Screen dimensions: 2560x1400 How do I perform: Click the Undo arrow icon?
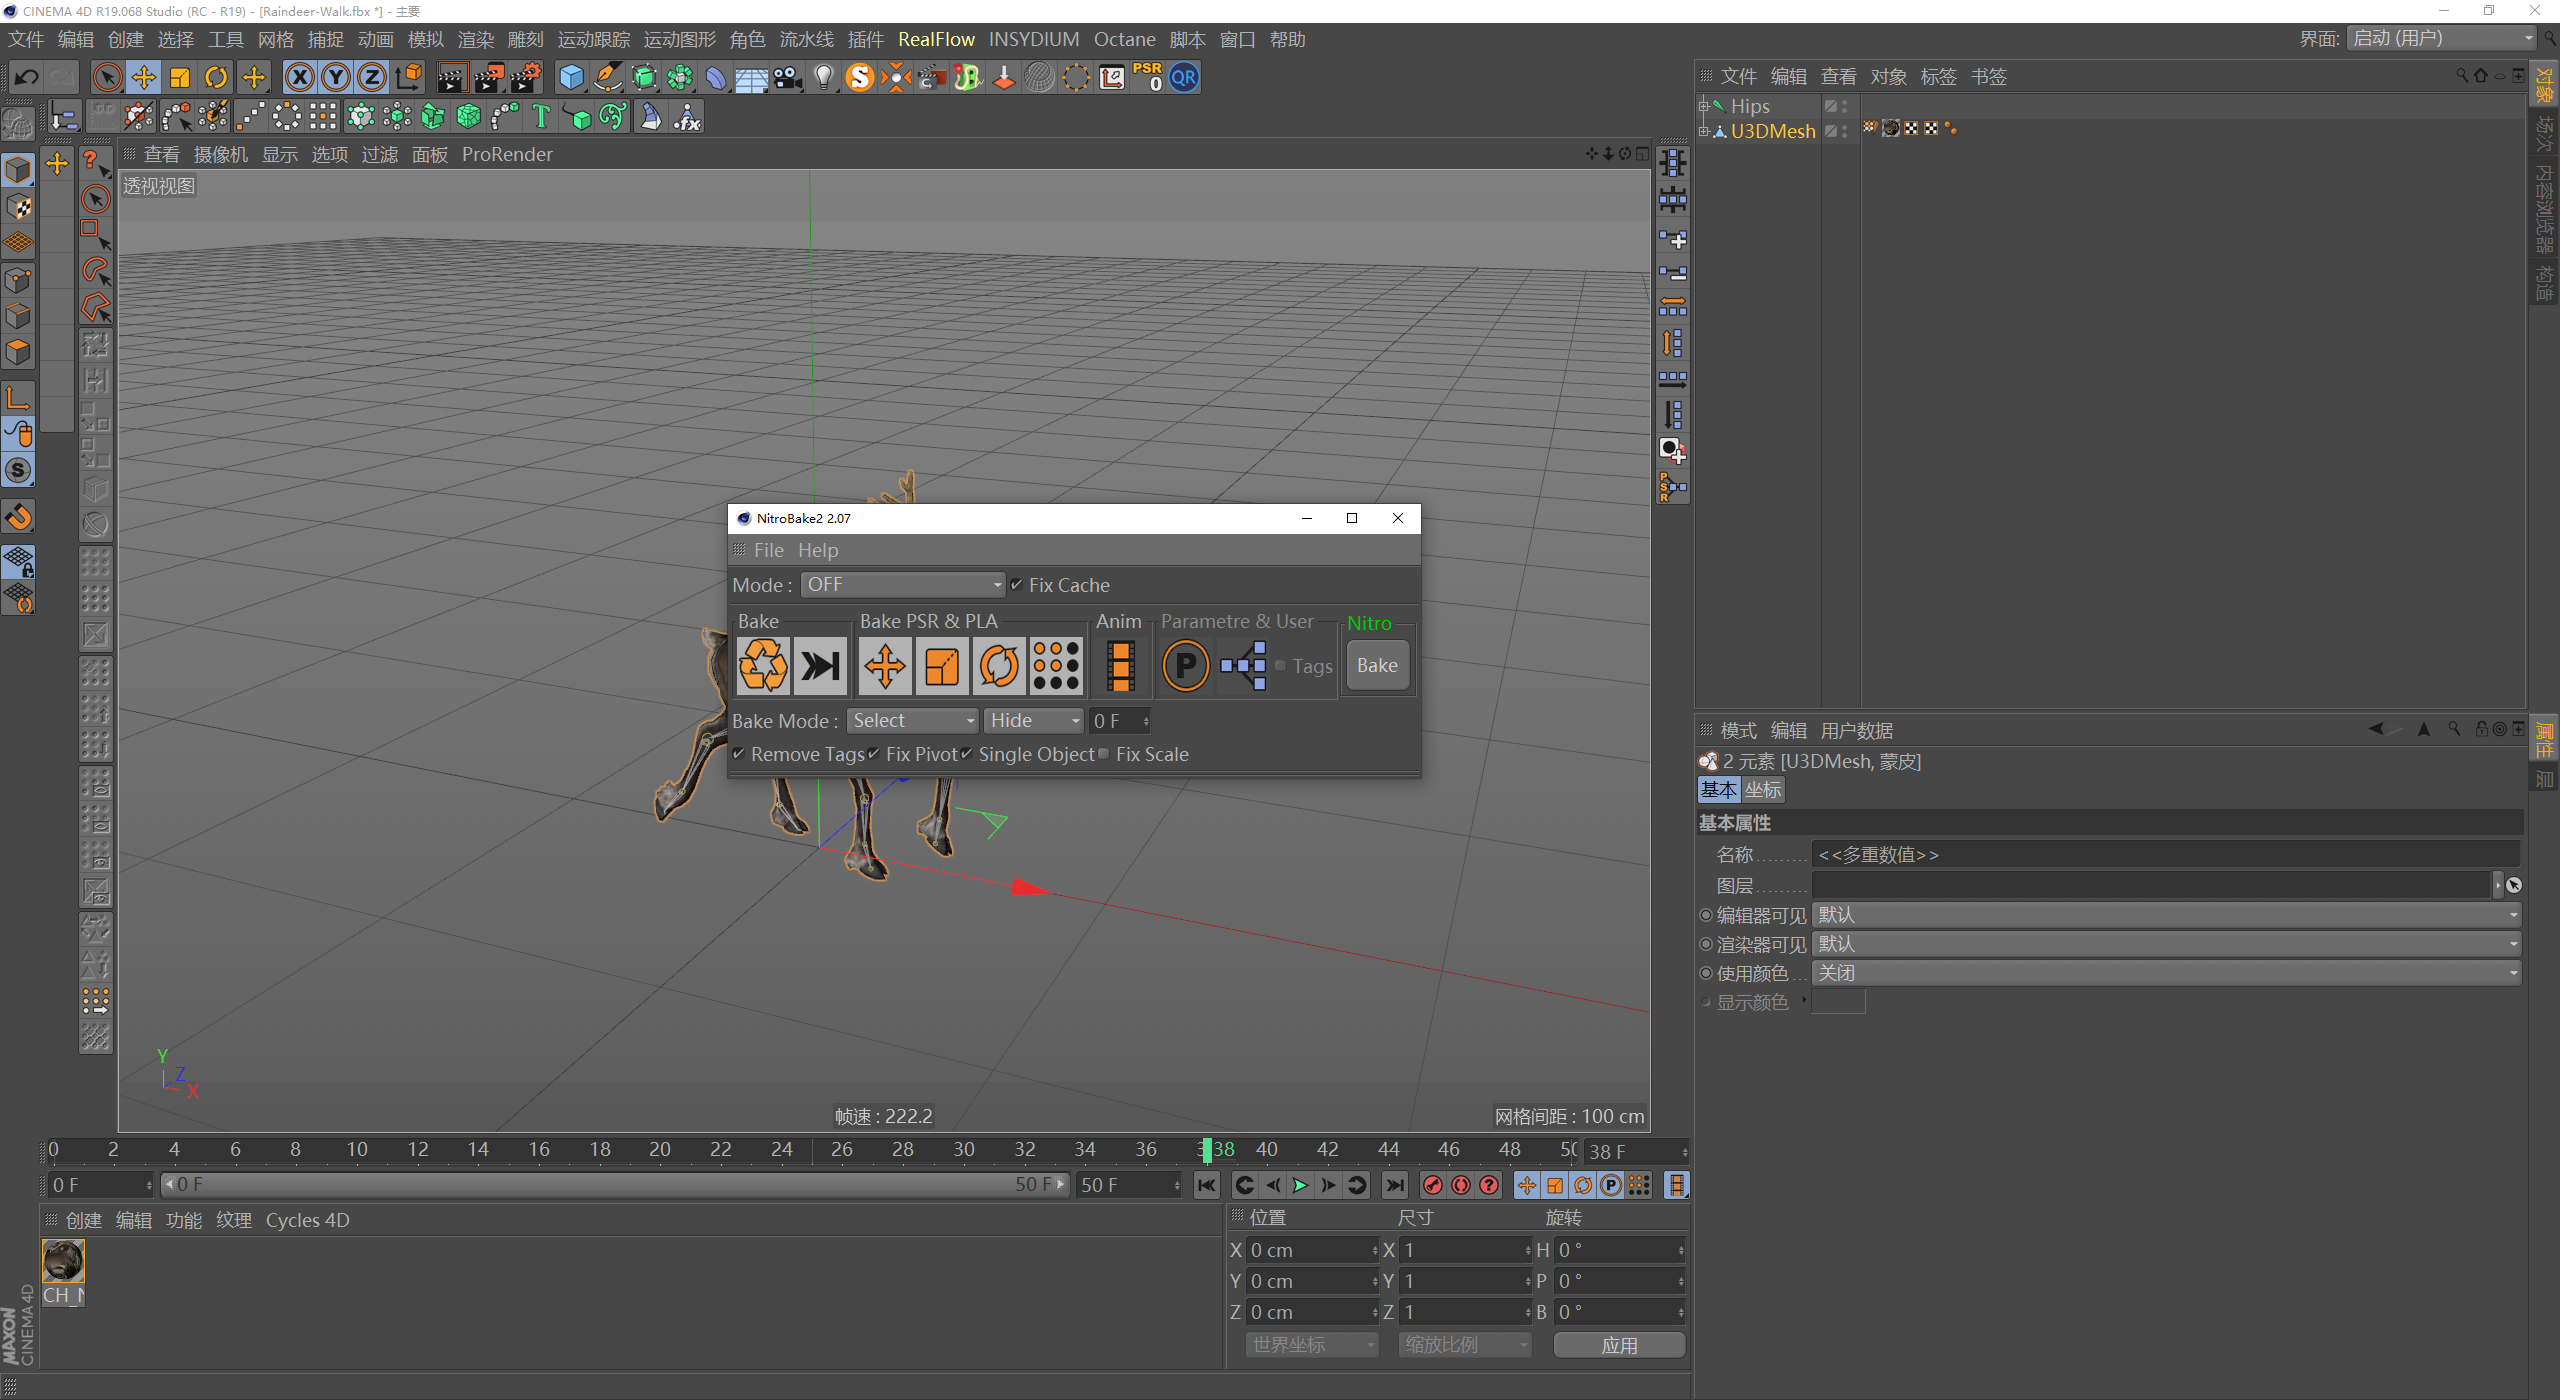[27, 77]
